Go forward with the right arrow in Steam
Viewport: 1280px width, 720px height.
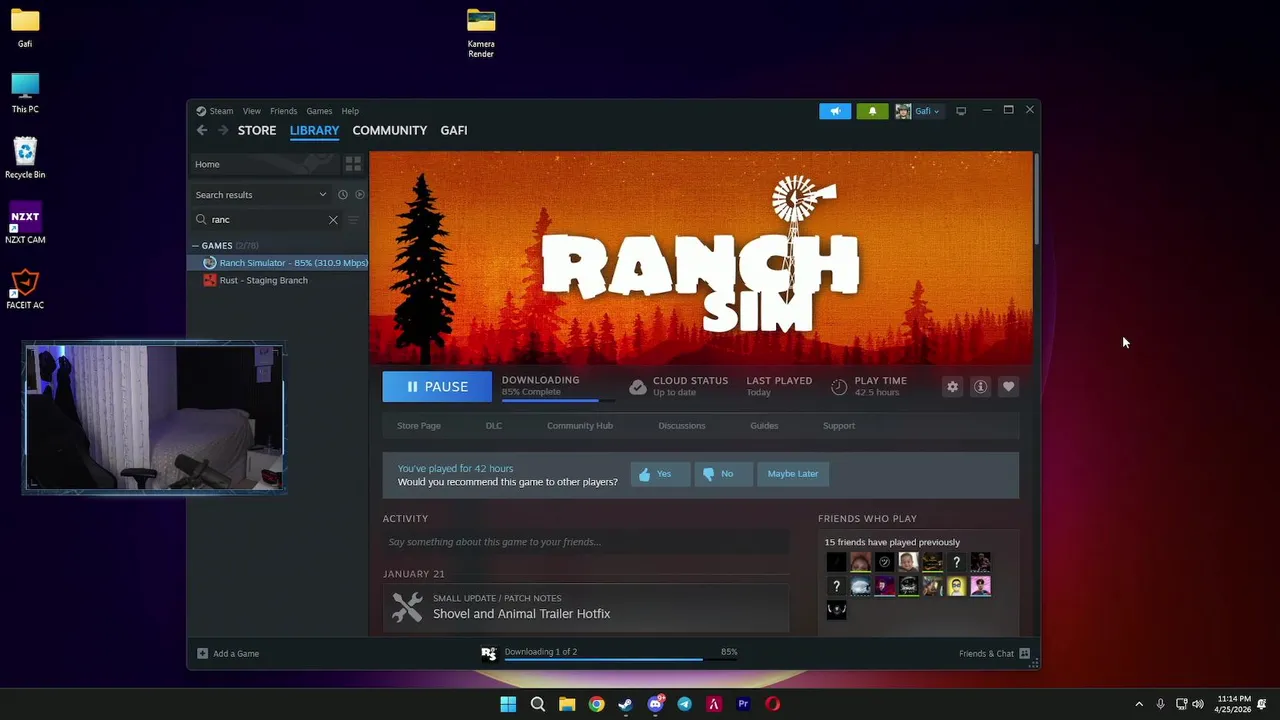click(x=223, y=130)
